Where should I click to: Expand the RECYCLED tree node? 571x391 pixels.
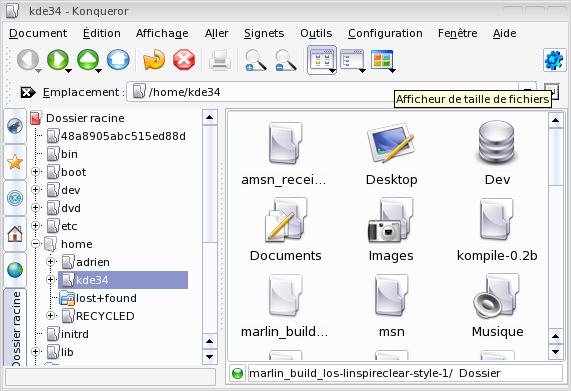click(51, 316)
